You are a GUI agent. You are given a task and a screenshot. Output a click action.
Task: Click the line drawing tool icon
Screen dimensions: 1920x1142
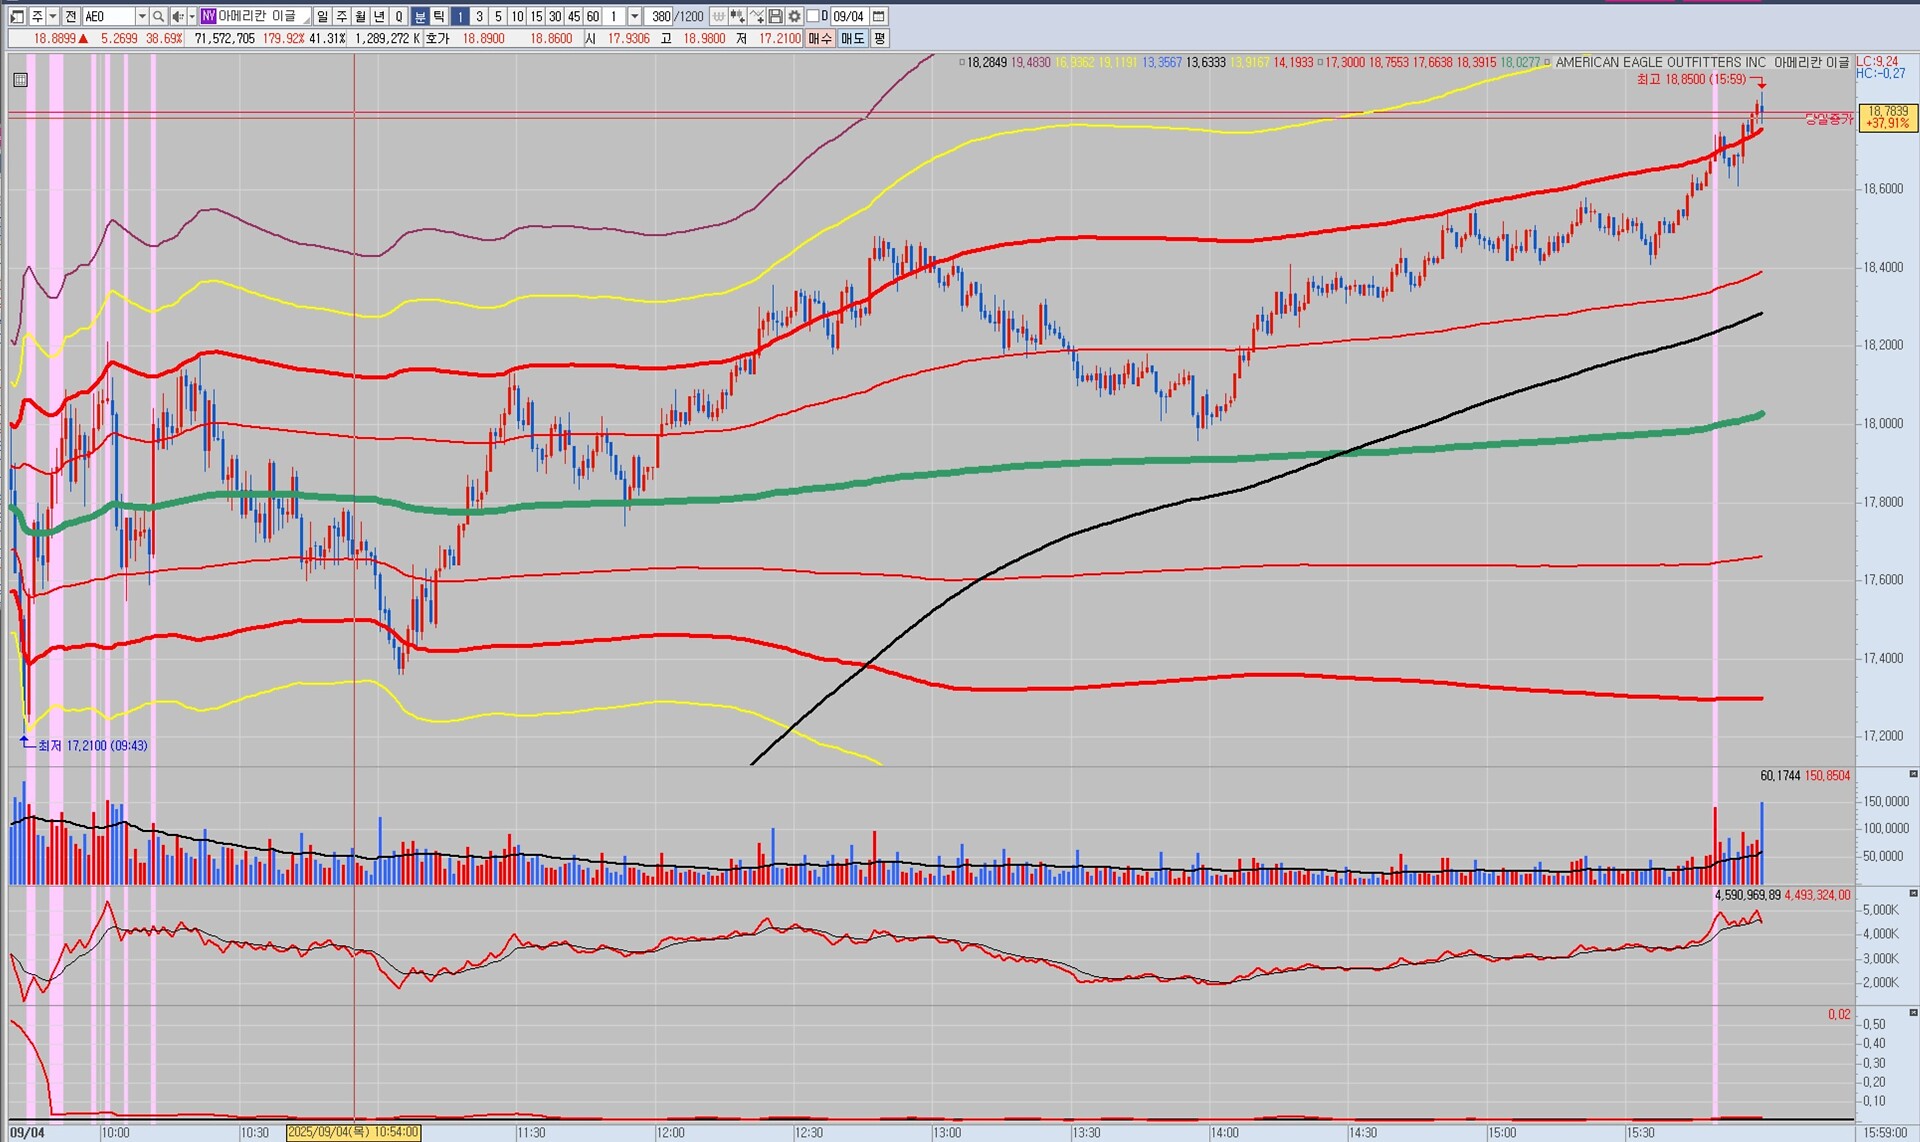point(756,17)
